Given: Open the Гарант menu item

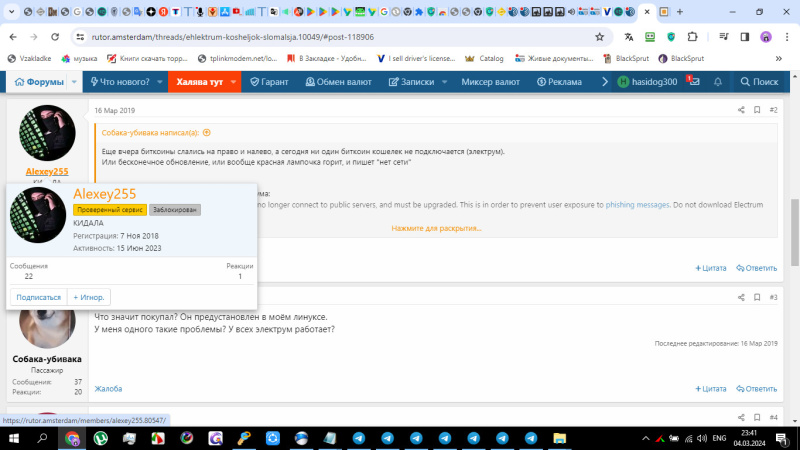Looking at the screenshot, I should [x=269, y=82].
